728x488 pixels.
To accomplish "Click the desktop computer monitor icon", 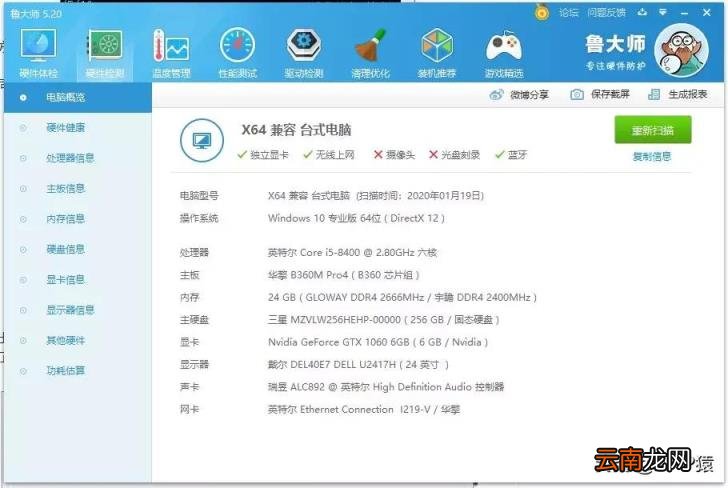I will click(202, 140).
